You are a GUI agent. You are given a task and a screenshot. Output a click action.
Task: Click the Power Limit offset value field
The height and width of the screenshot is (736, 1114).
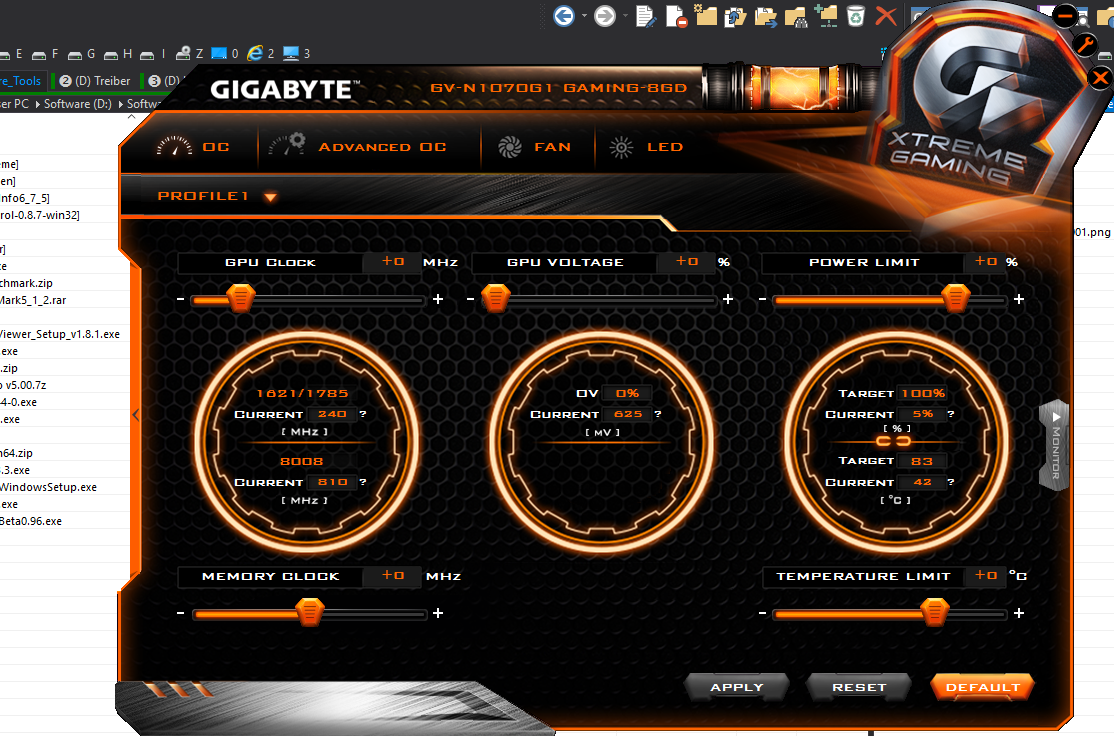pos(985,262)
